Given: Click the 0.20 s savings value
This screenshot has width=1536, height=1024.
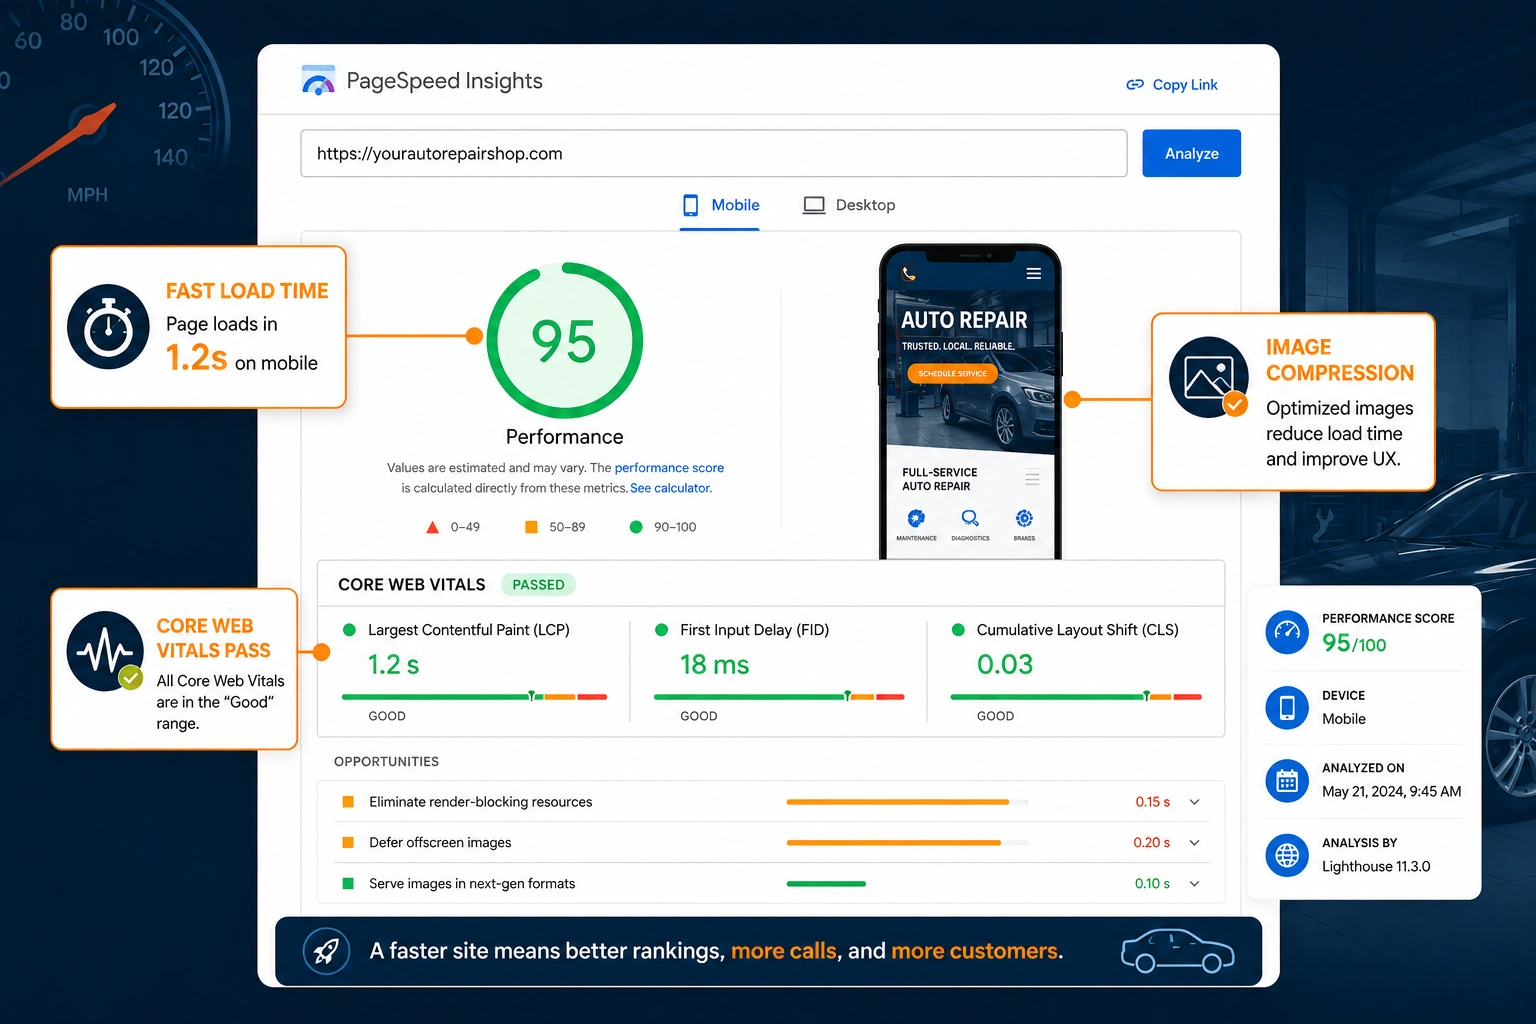Looking at the screenshot, I should (x=1151, y=843).
